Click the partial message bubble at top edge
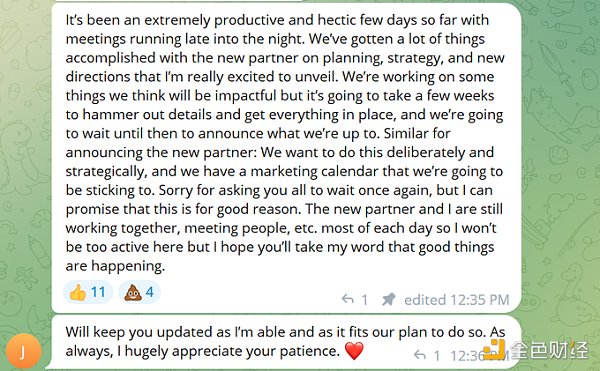The width and height of the screenshot is (600, 371). click(178, 1)
